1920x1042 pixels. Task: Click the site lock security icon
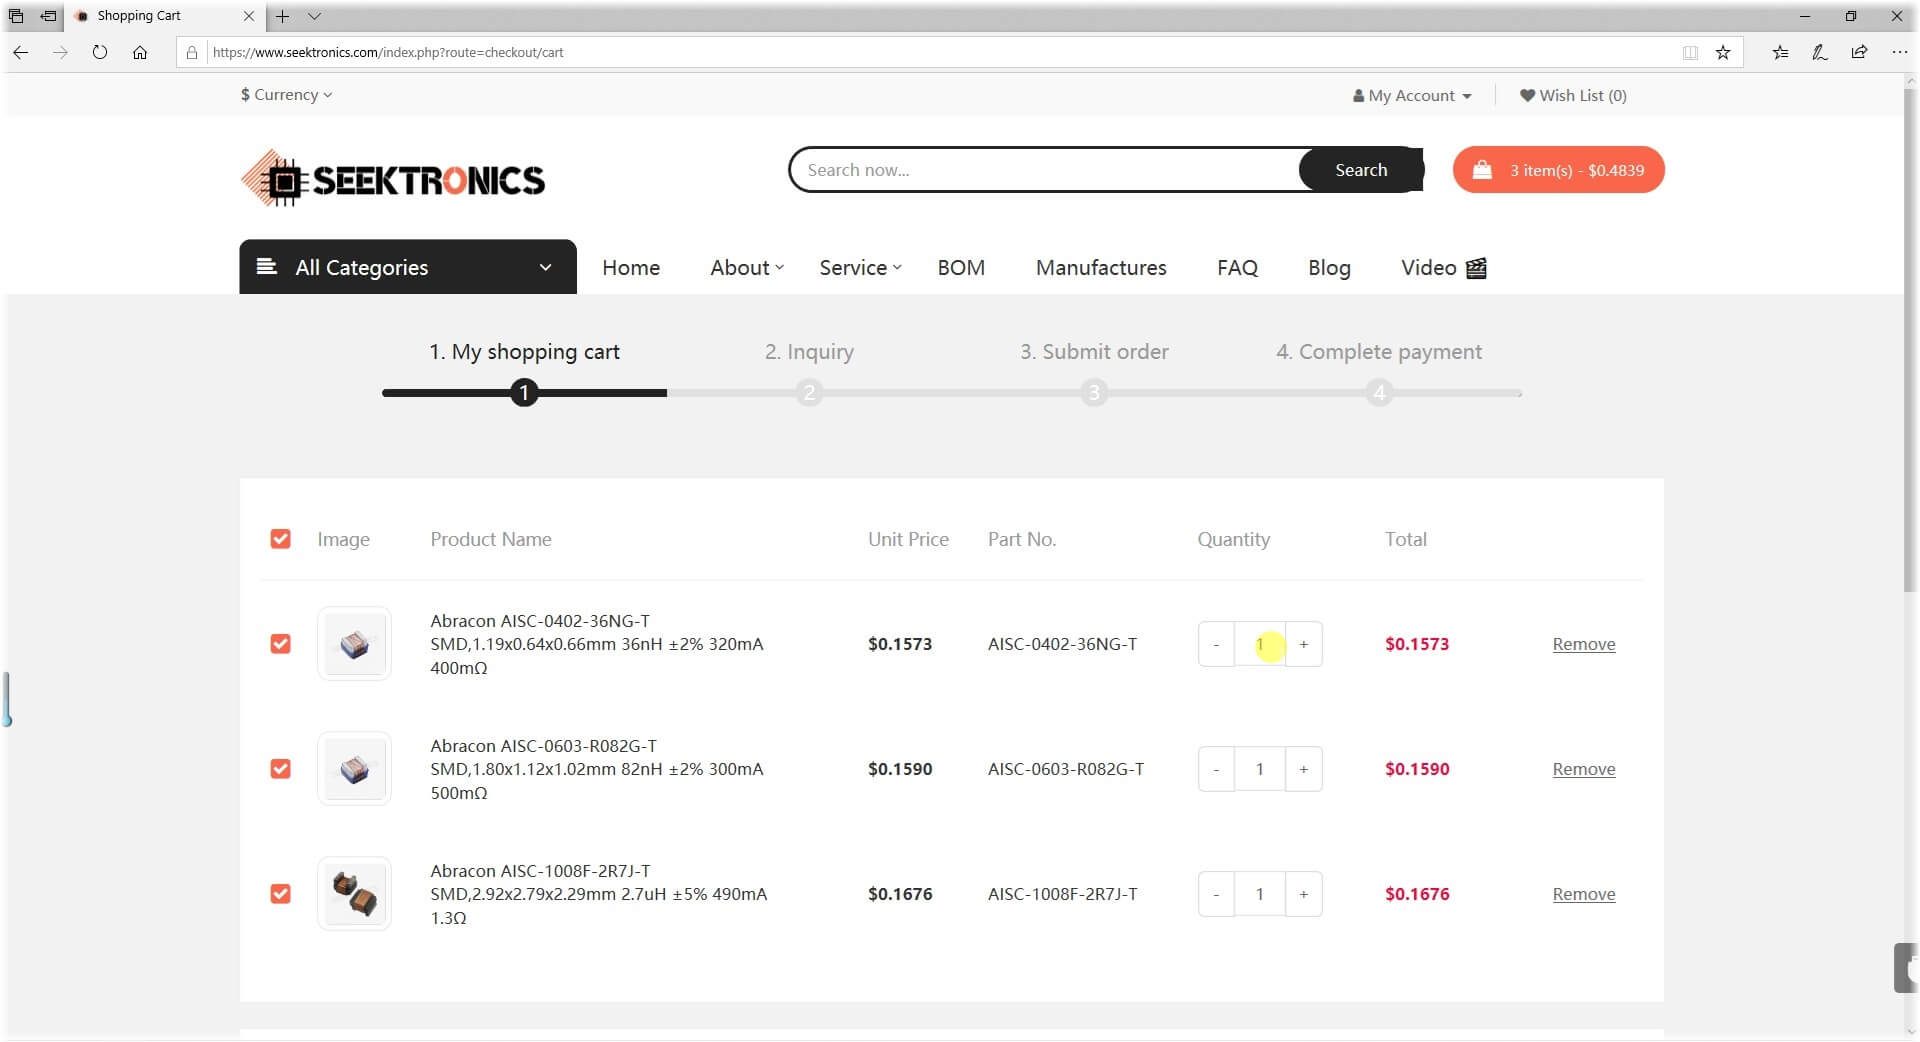[192, 52]
